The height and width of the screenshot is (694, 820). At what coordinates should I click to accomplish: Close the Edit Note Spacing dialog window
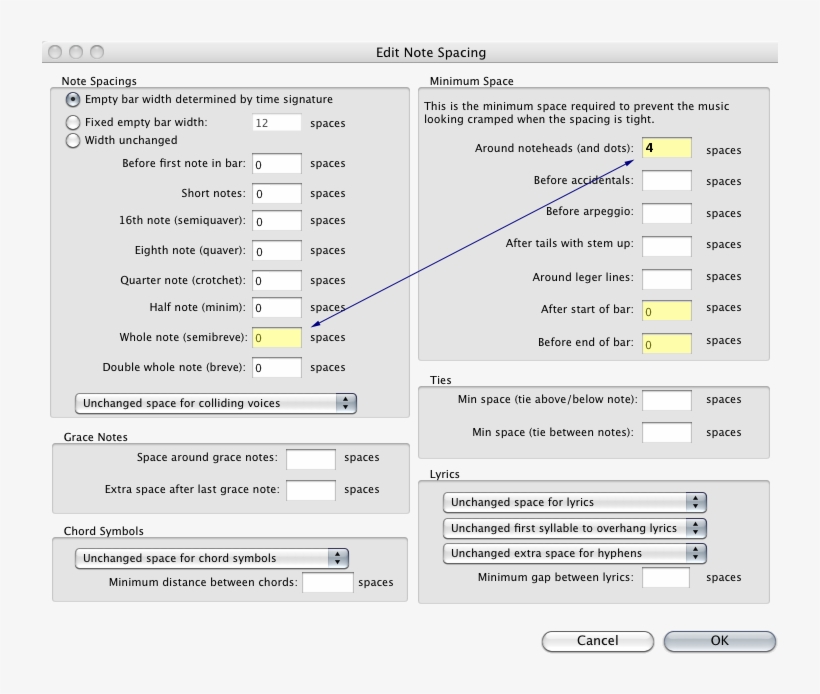click(x=55, y=52)
